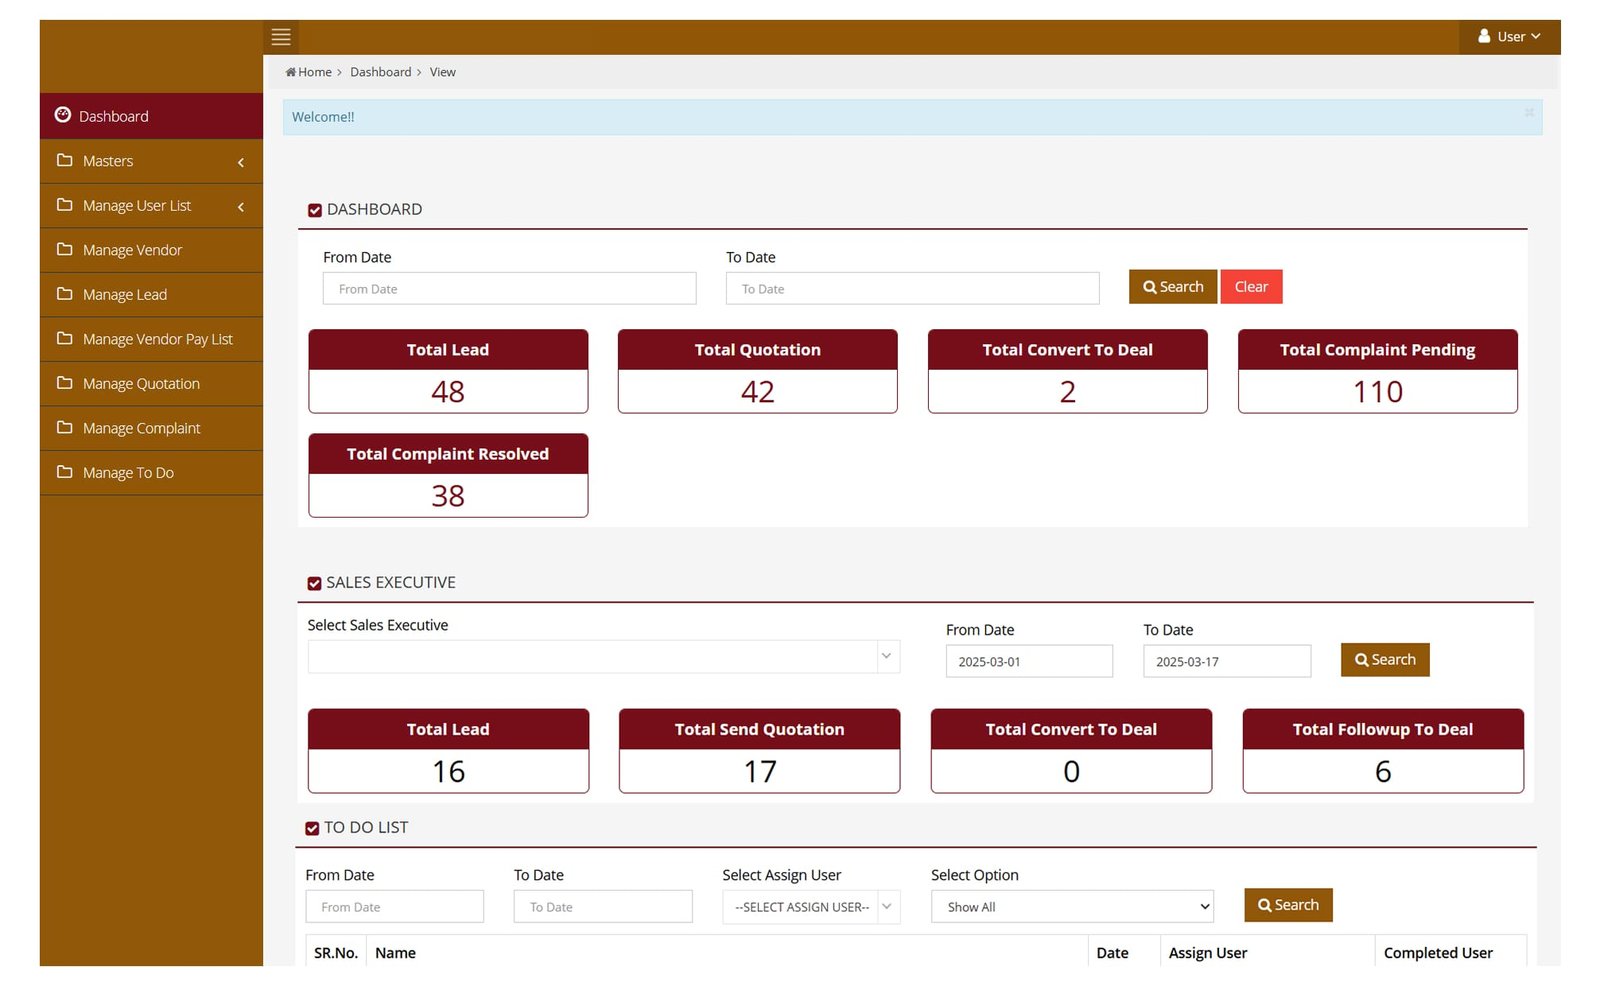Open Manage Complaint from sidebar
This screenshot has height=986, width=1600.
[141, 428]
